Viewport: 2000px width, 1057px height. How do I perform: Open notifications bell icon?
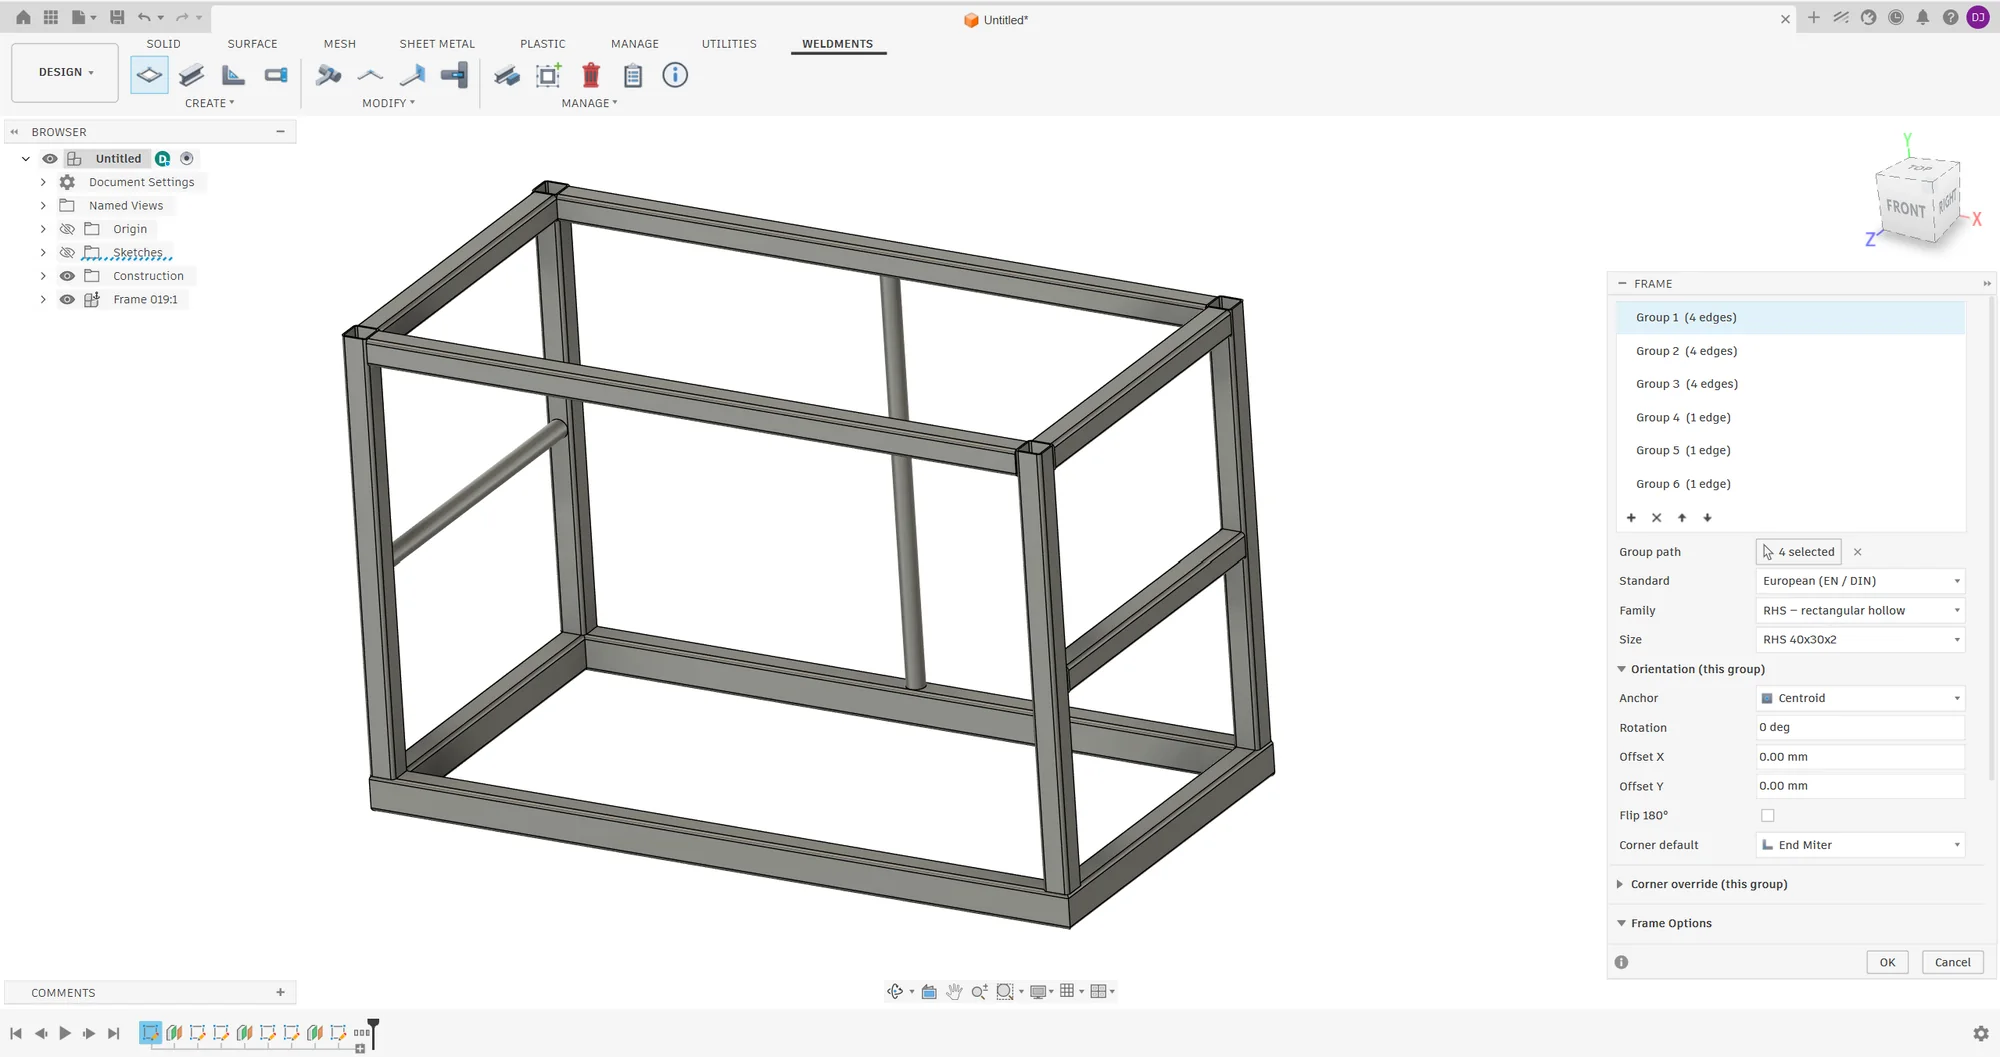pyautogui.click(x=1922, y=17)
